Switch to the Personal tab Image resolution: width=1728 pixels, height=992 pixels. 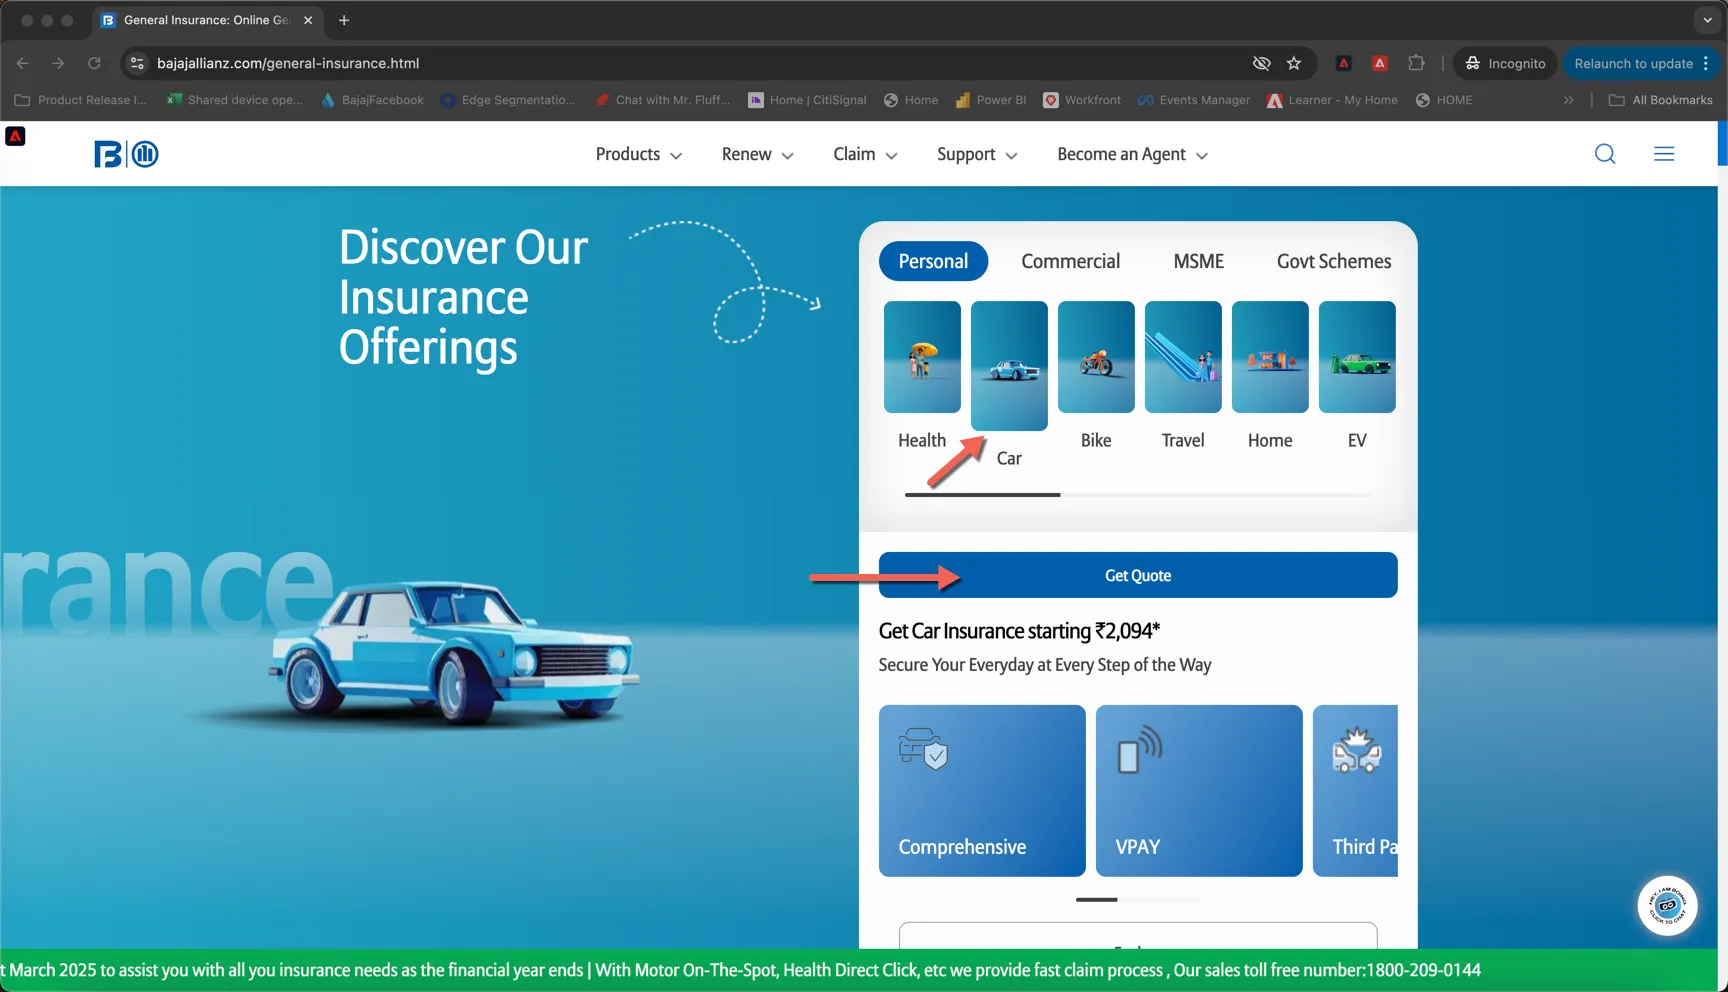933,261
